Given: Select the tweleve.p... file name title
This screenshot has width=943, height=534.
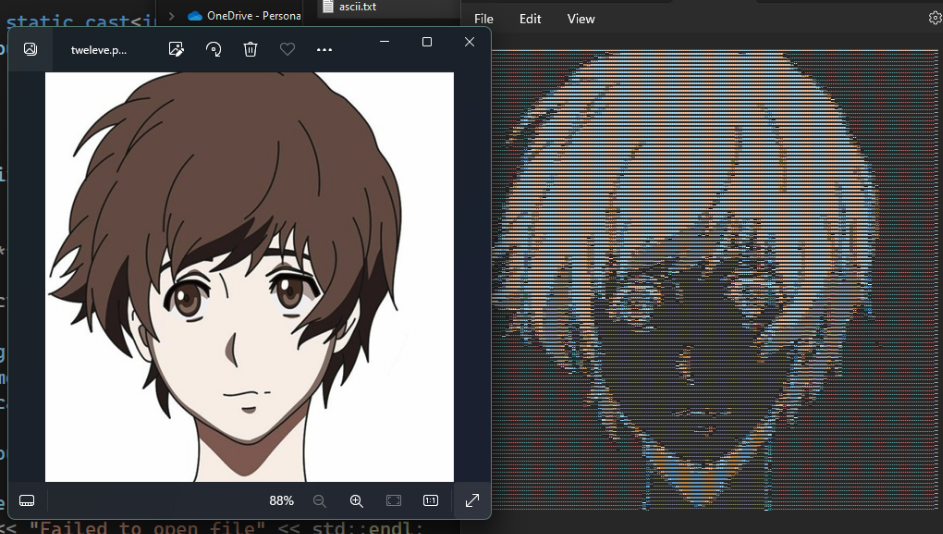Looking at the screenshot, I should 99,50.
